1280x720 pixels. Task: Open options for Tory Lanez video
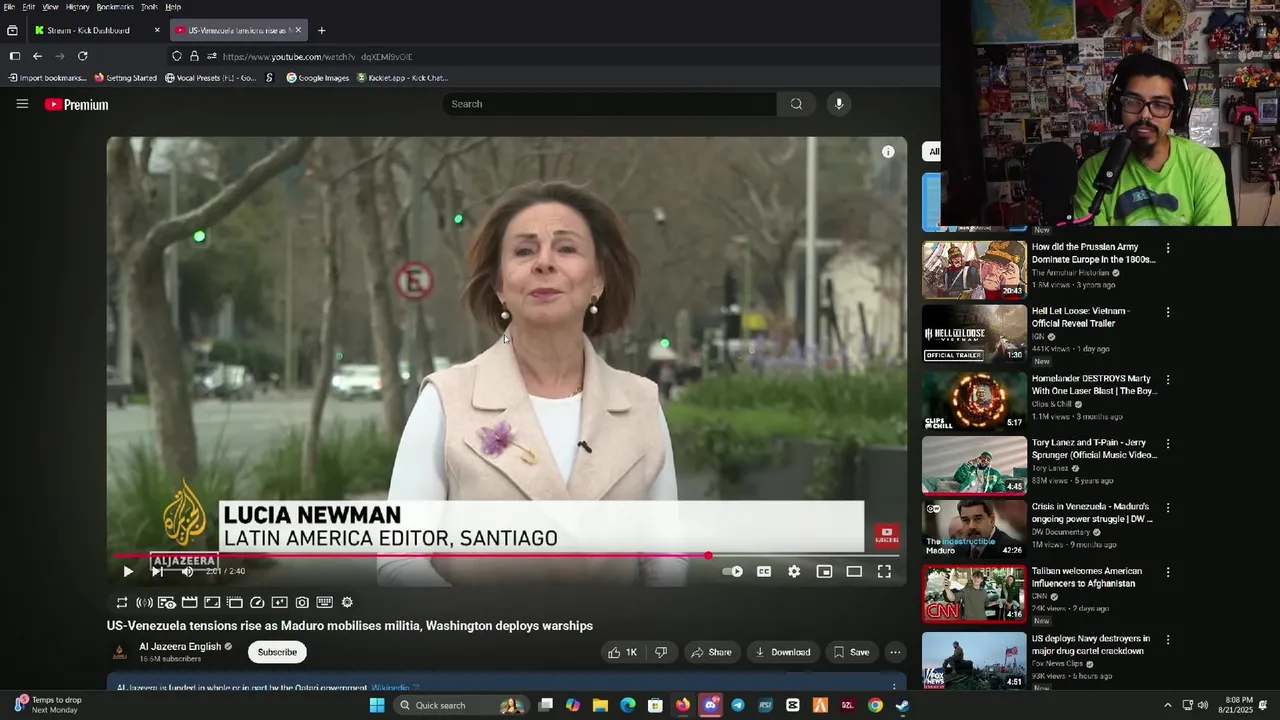point(1167,444)
